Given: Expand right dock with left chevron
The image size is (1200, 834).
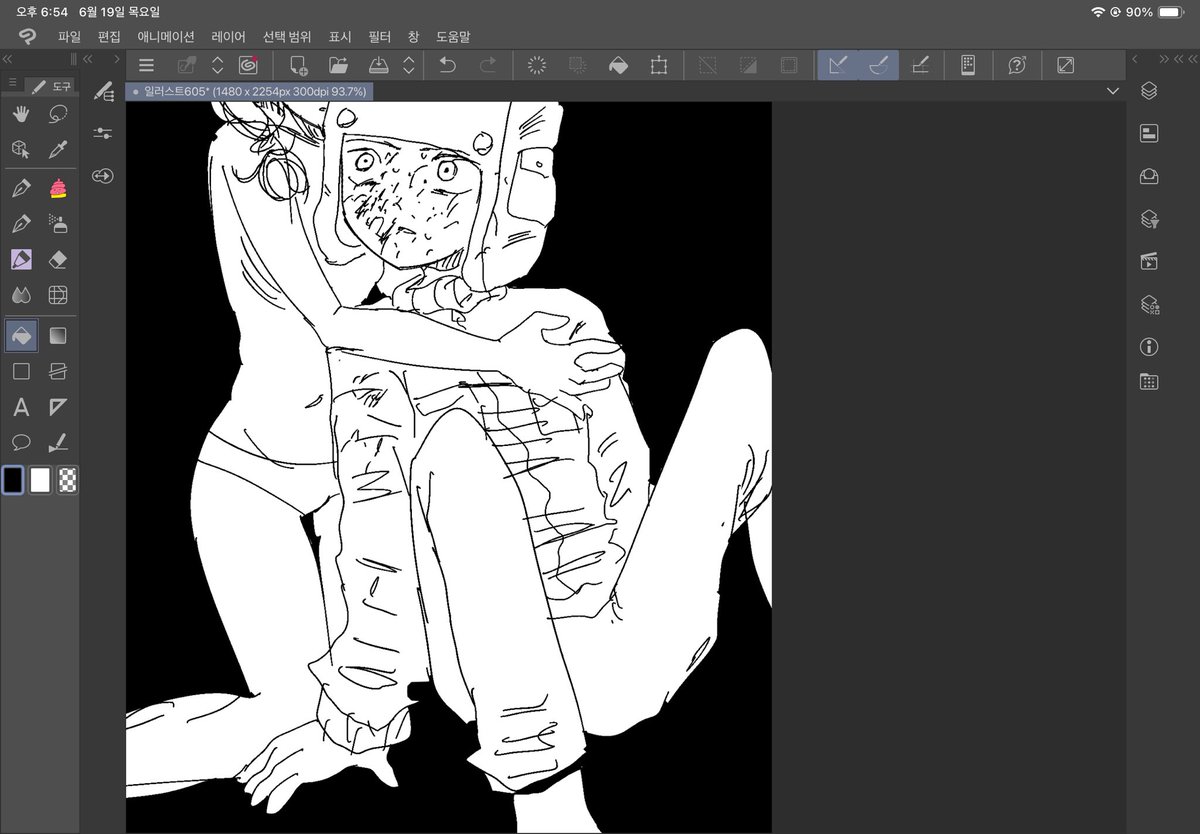Looking at the screenshot, I should [1135, 60].
